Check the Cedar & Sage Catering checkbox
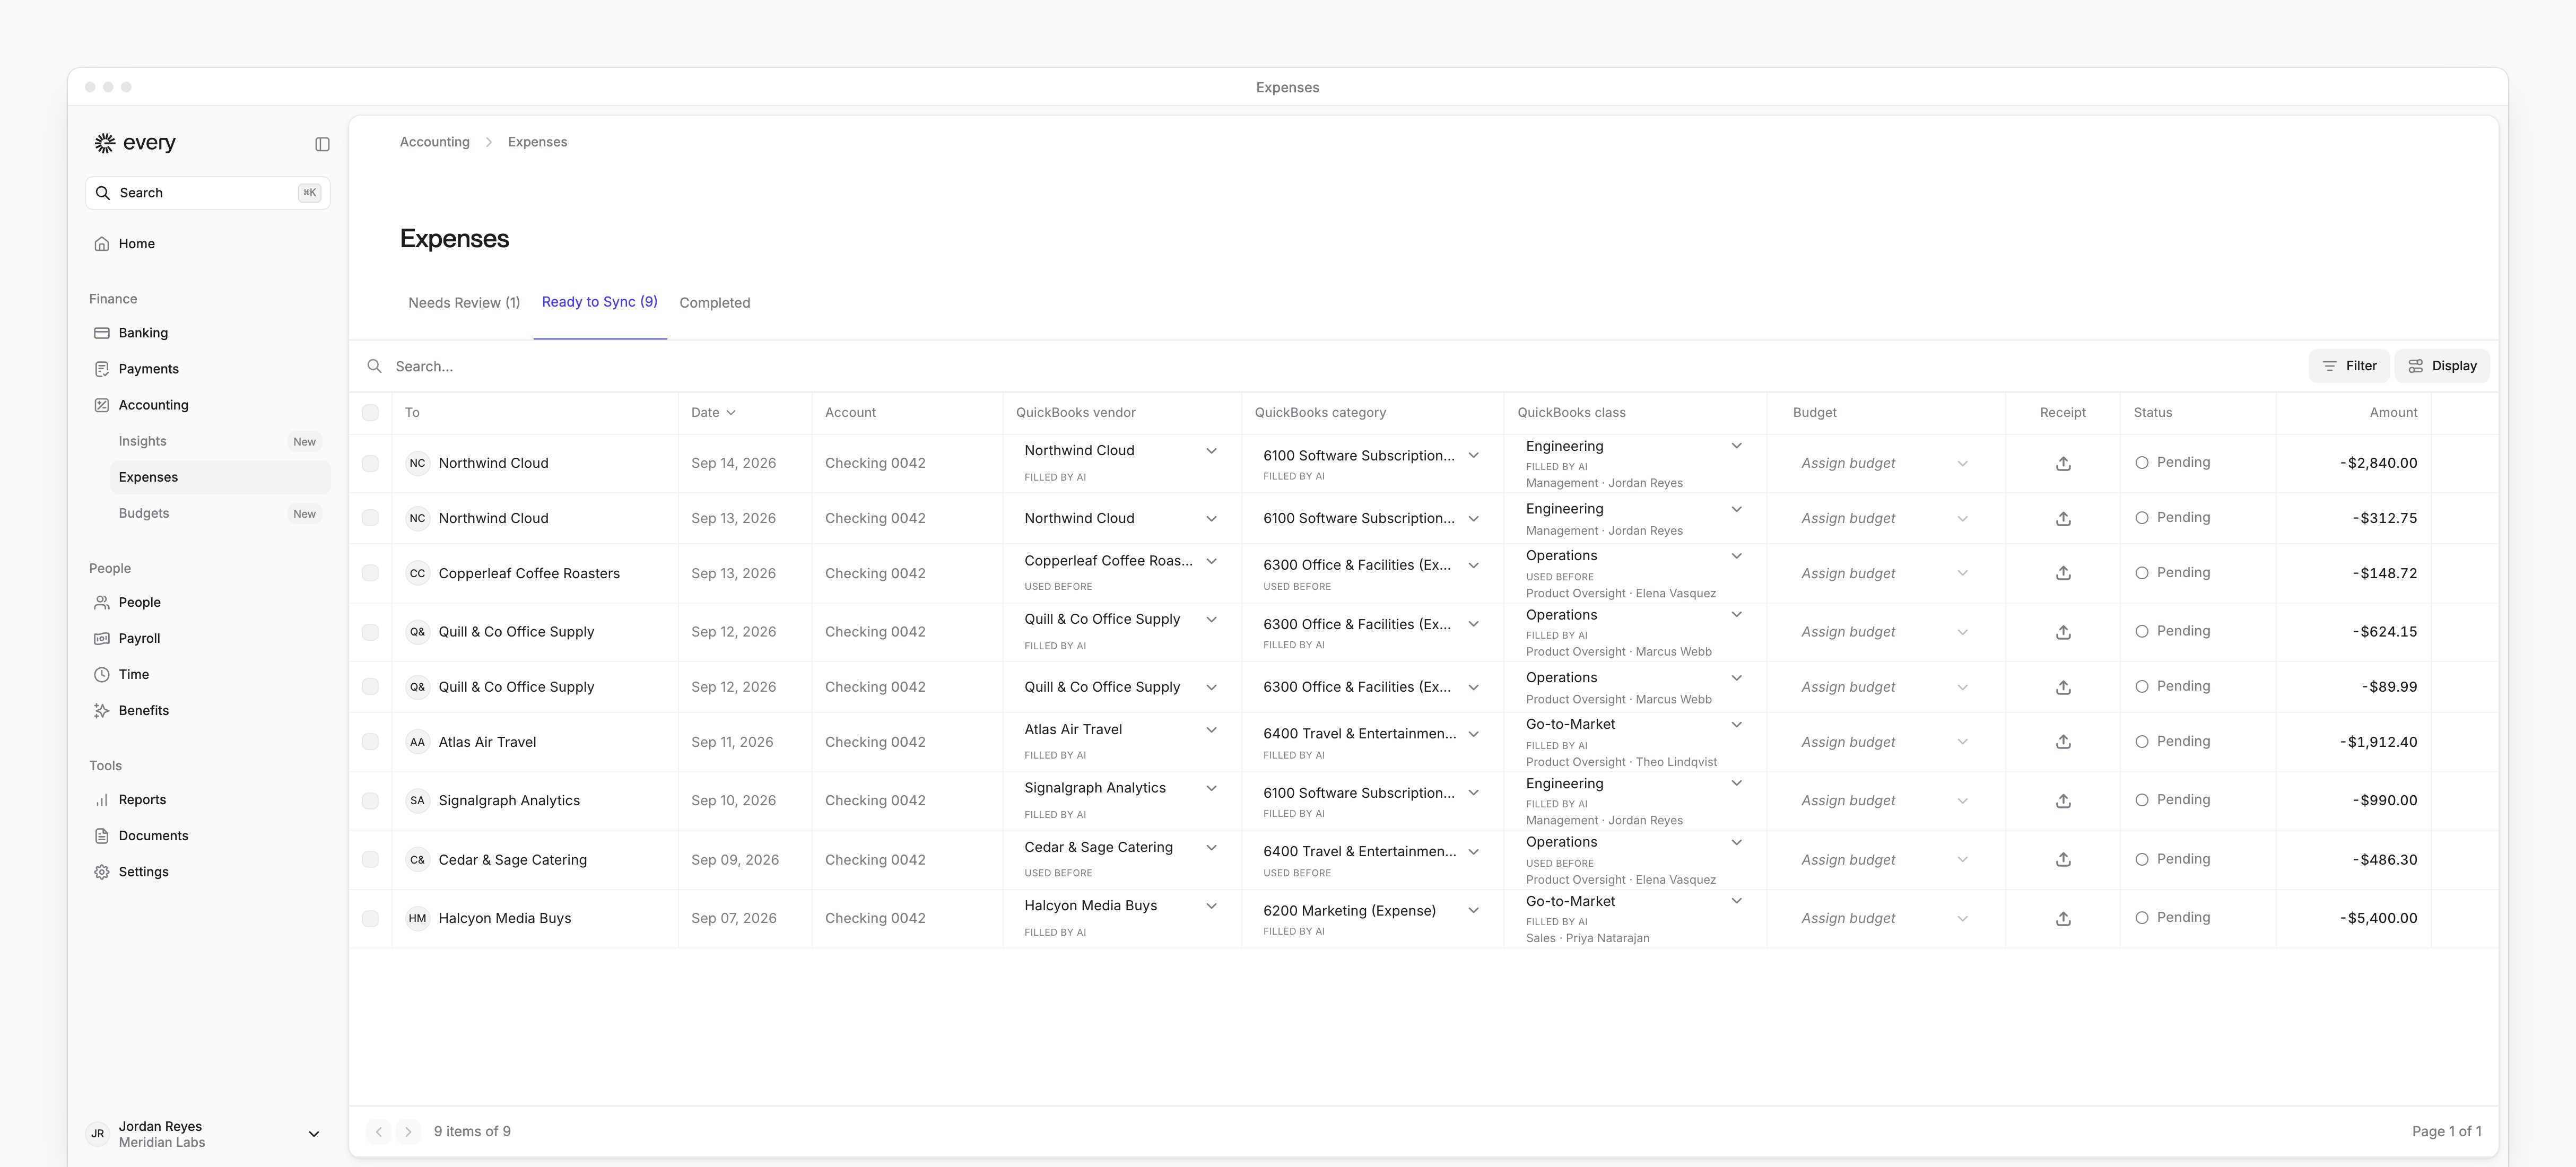The image size is (2576, 1167). (x=370, y=860)
